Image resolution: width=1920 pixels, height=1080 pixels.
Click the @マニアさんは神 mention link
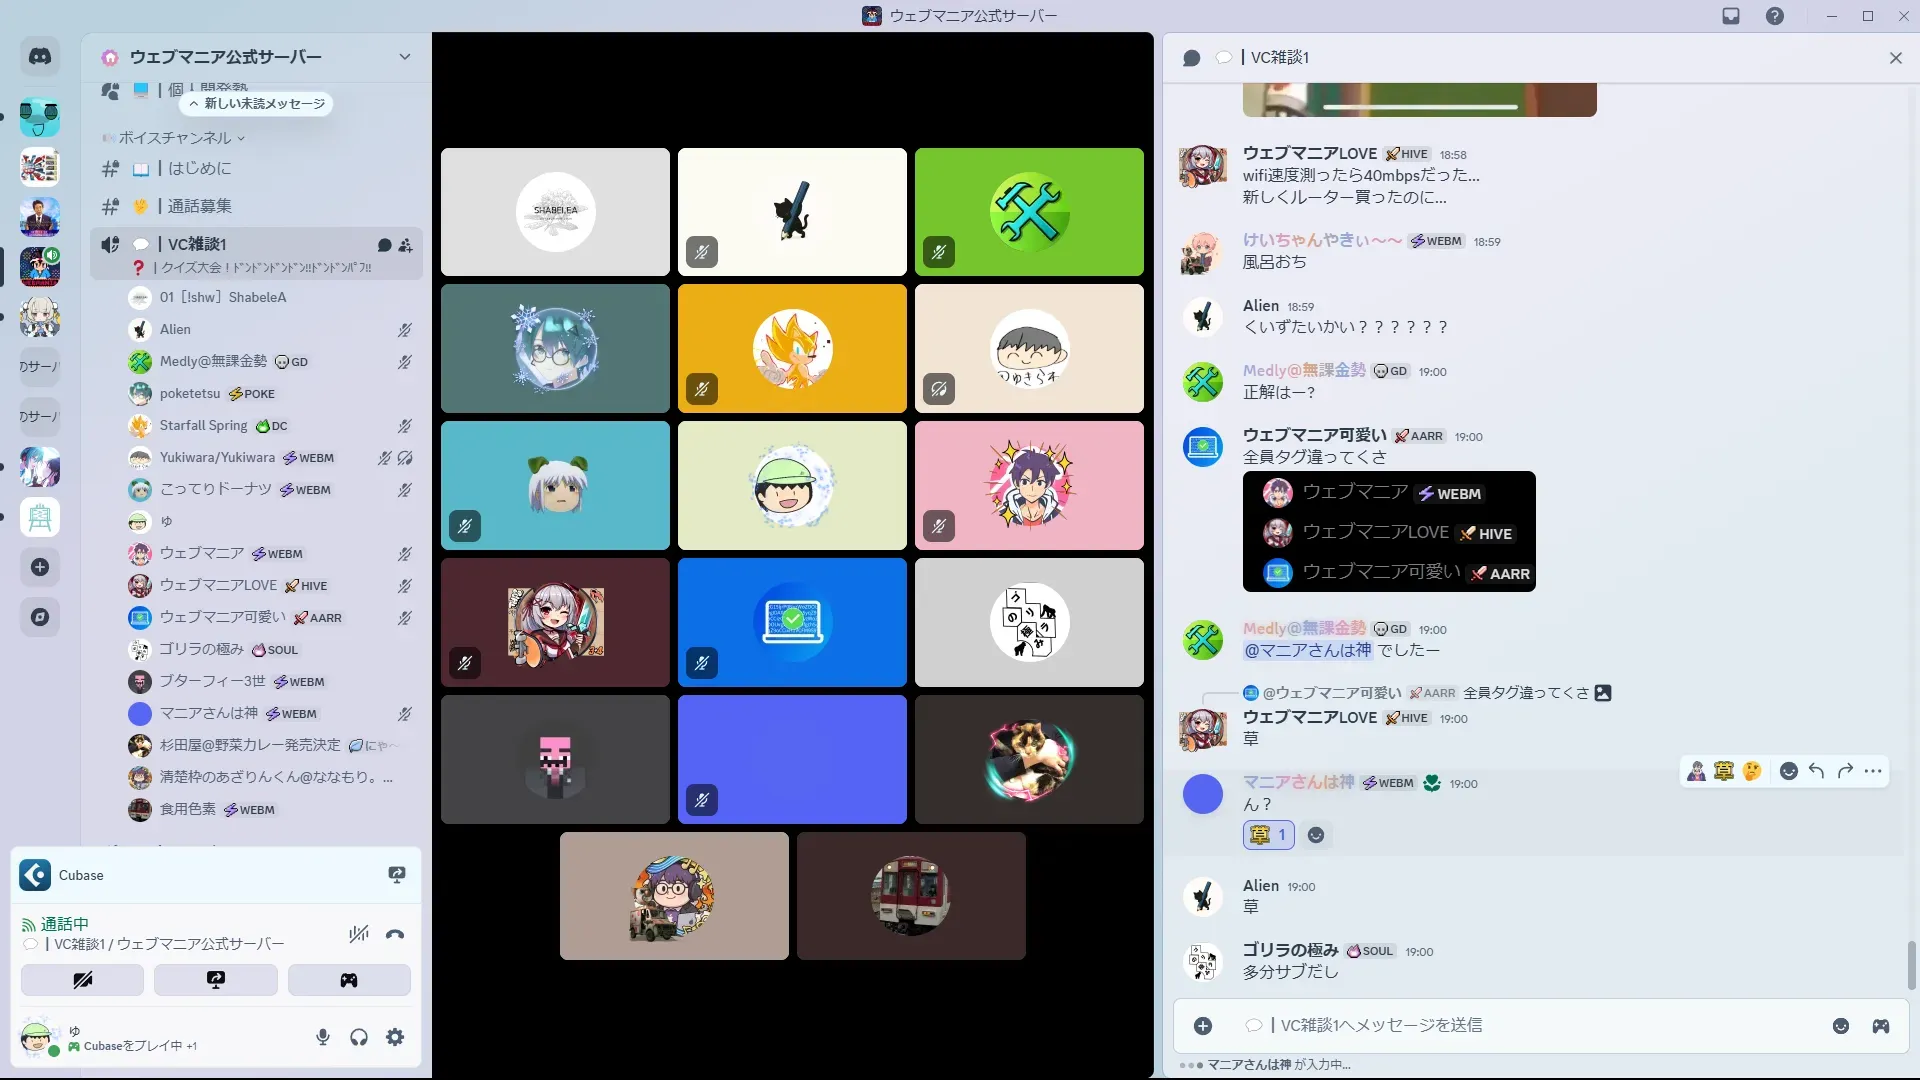(x=1307, y=651)
